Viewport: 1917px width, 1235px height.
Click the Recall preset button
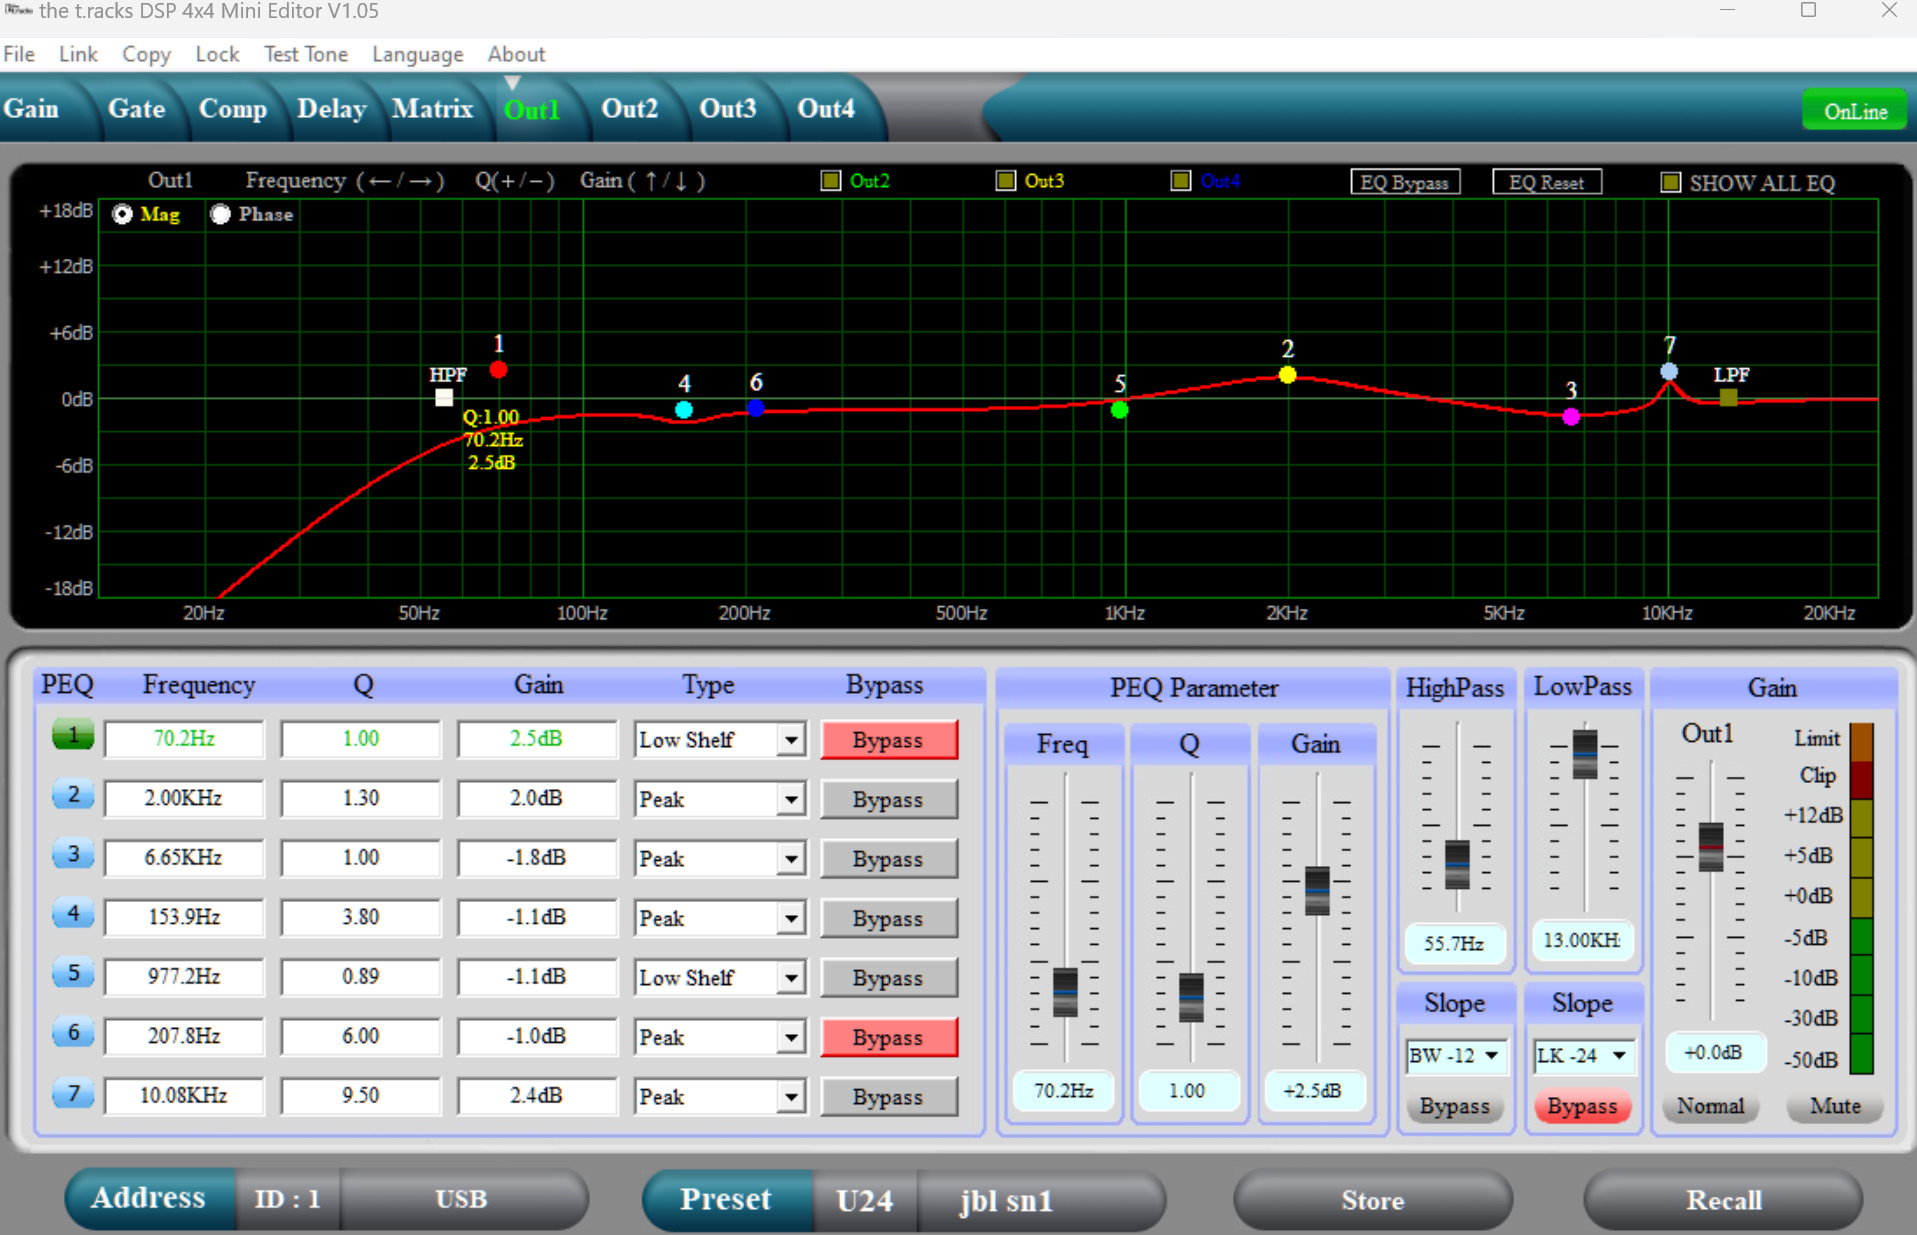point(1723,1200)
